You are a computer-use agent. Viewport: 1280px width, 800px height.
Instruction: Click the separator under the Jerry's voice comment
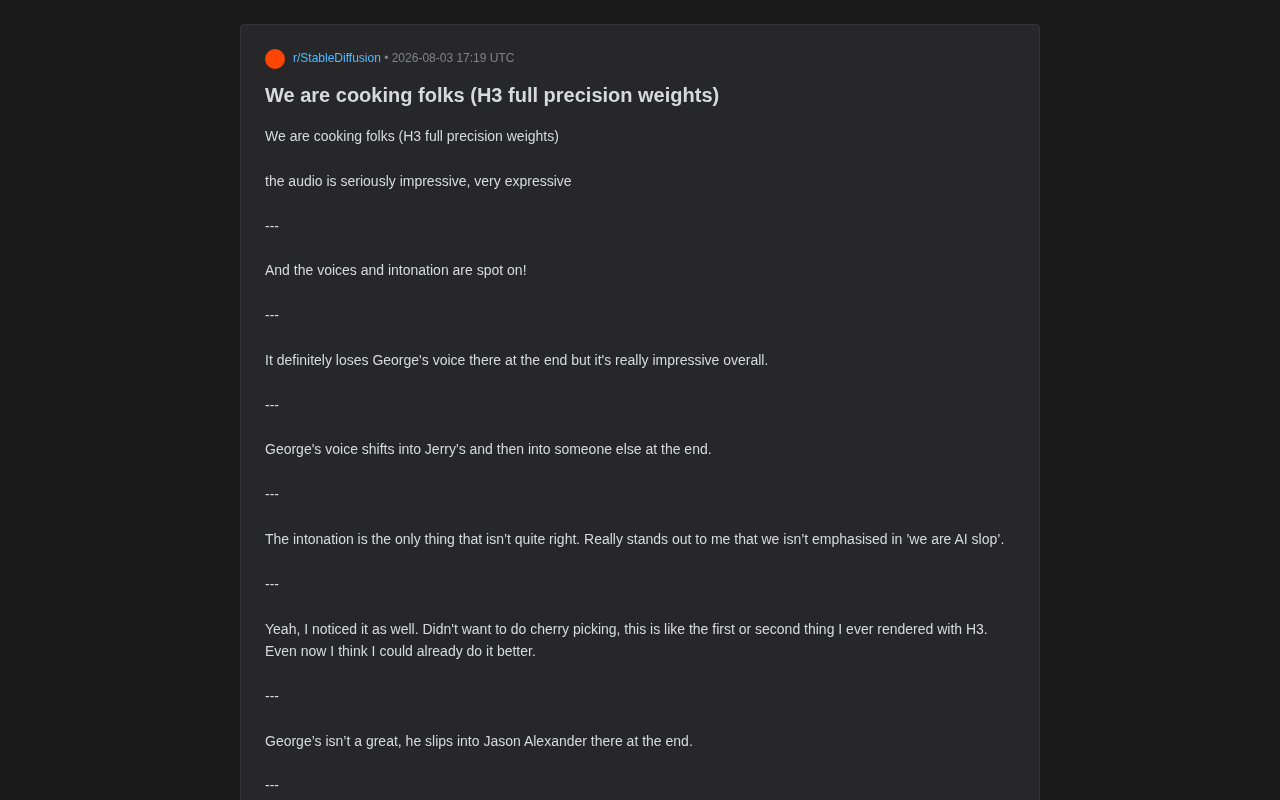click(272, 494)
